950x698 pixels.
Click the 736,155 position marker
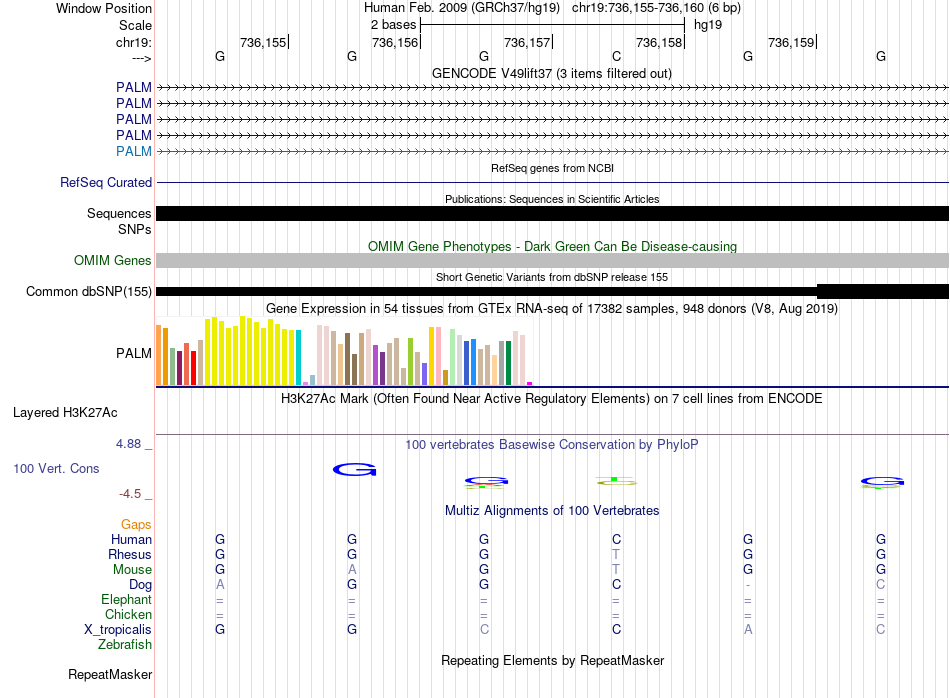(x=264, y=42)
